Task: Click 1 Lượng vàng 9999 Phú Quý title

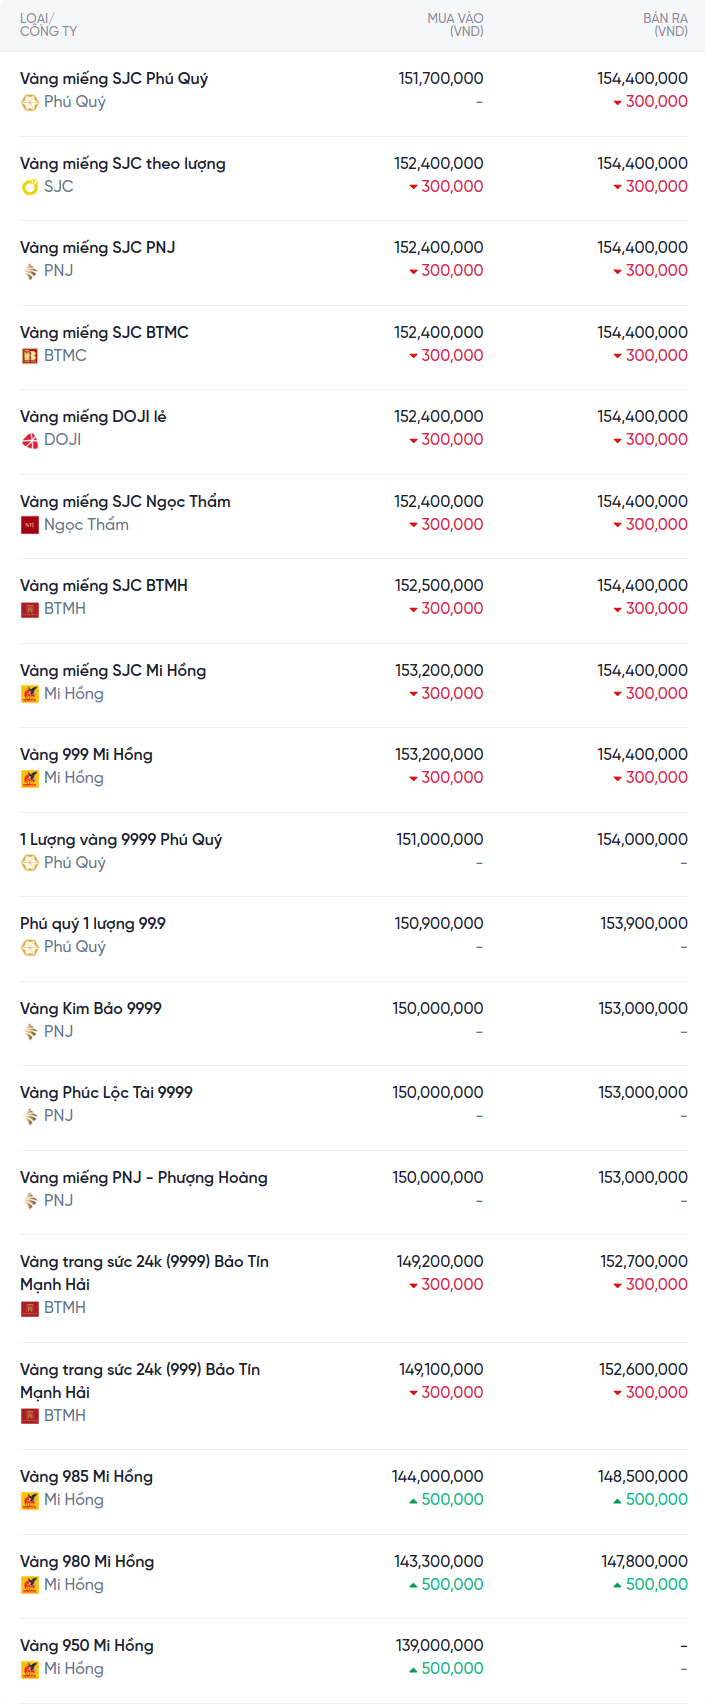Action: pos(121,840)
